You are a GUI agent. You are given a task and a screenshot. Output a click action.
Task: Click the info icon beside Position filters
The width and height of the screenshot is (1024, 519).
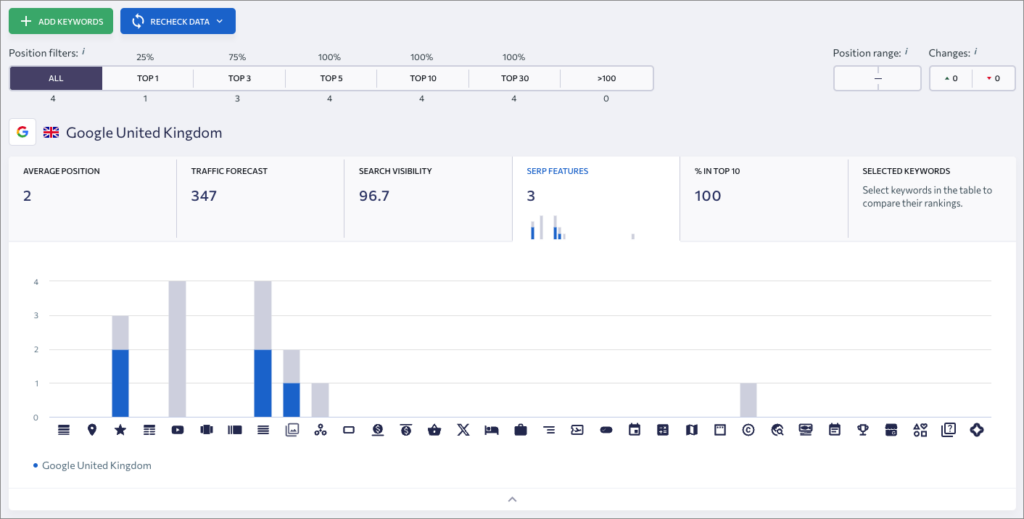click(84, 51)
